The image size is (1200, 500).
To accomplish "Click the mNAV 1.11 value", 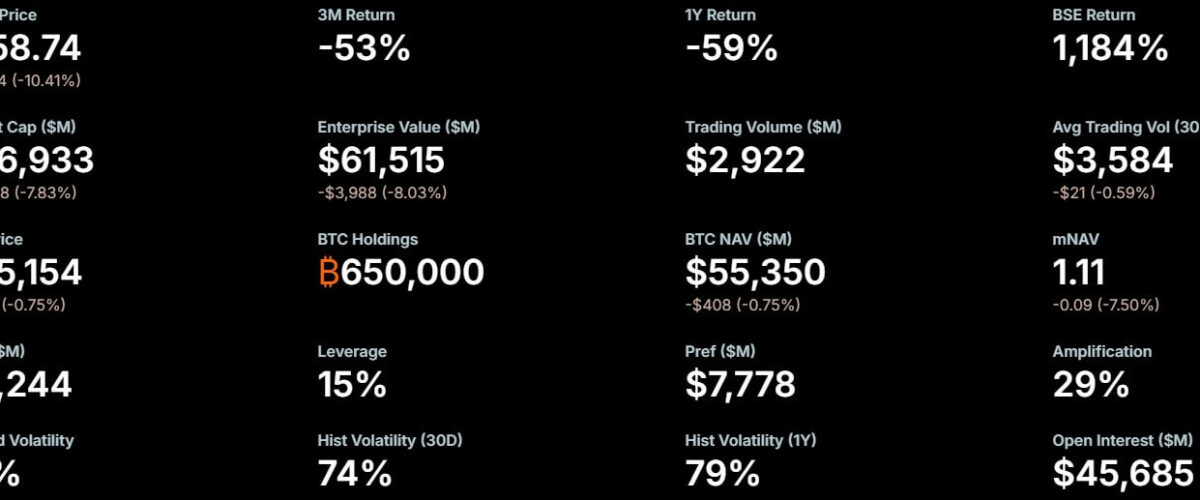I will (1078, 272).
